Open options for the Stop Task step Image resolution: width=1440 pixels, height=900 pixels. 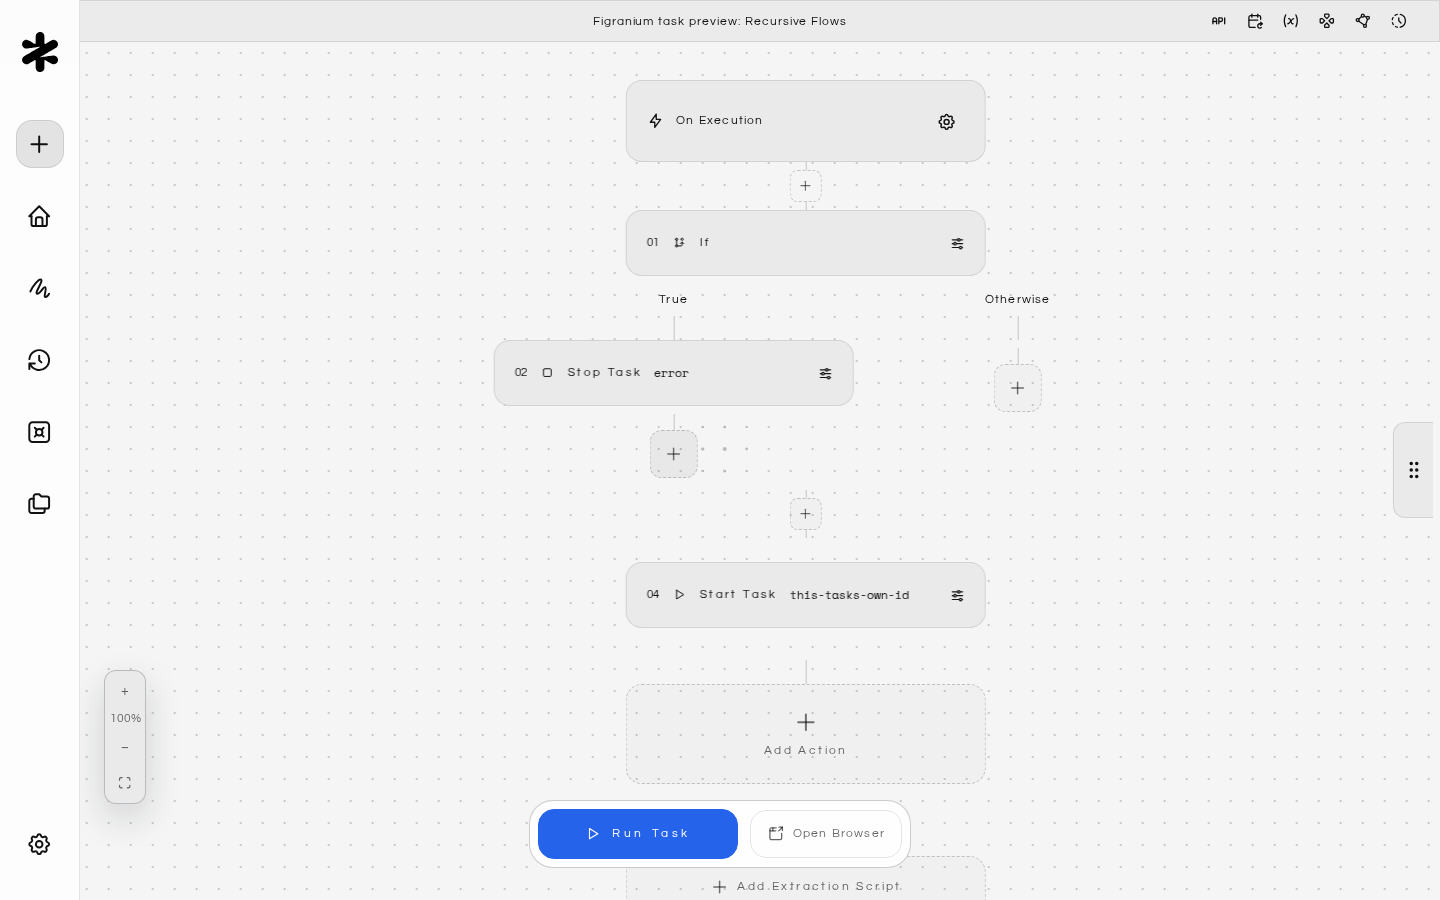[x=825, y=373]
